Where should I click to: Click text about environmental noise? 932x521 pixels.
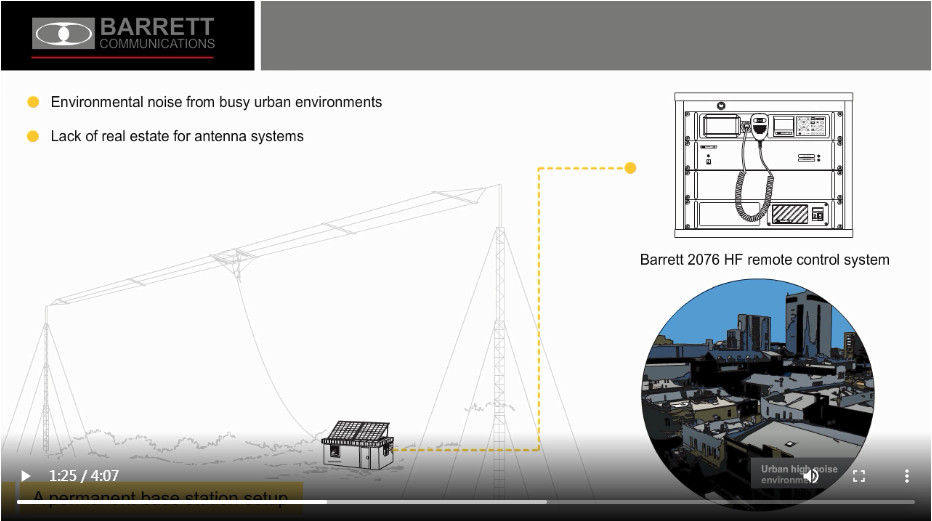click(x=216, y=102)
